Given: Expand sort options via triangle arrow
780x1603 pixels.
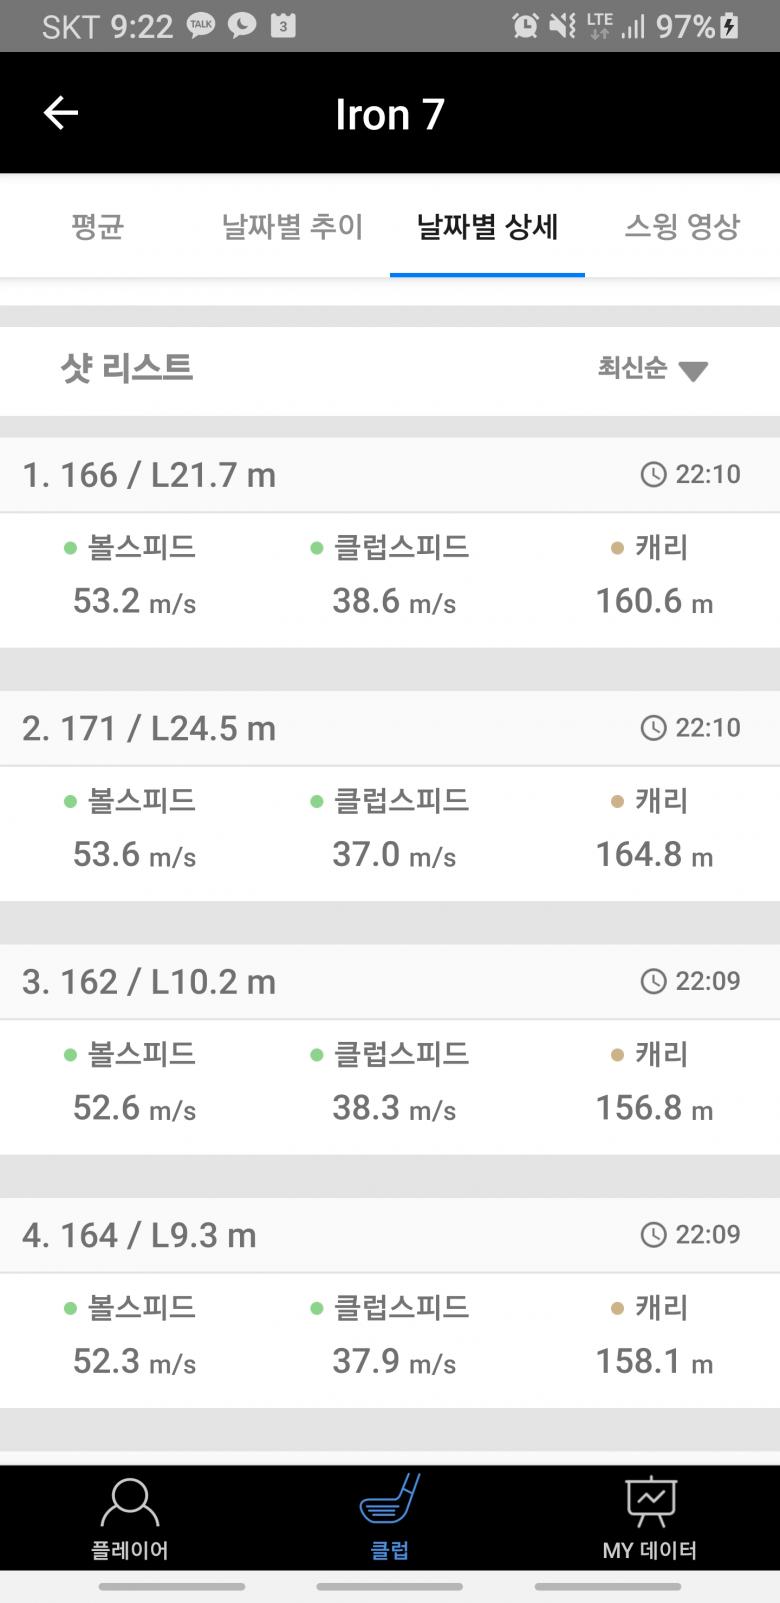Looking at the screenshot, I should 693,371.
